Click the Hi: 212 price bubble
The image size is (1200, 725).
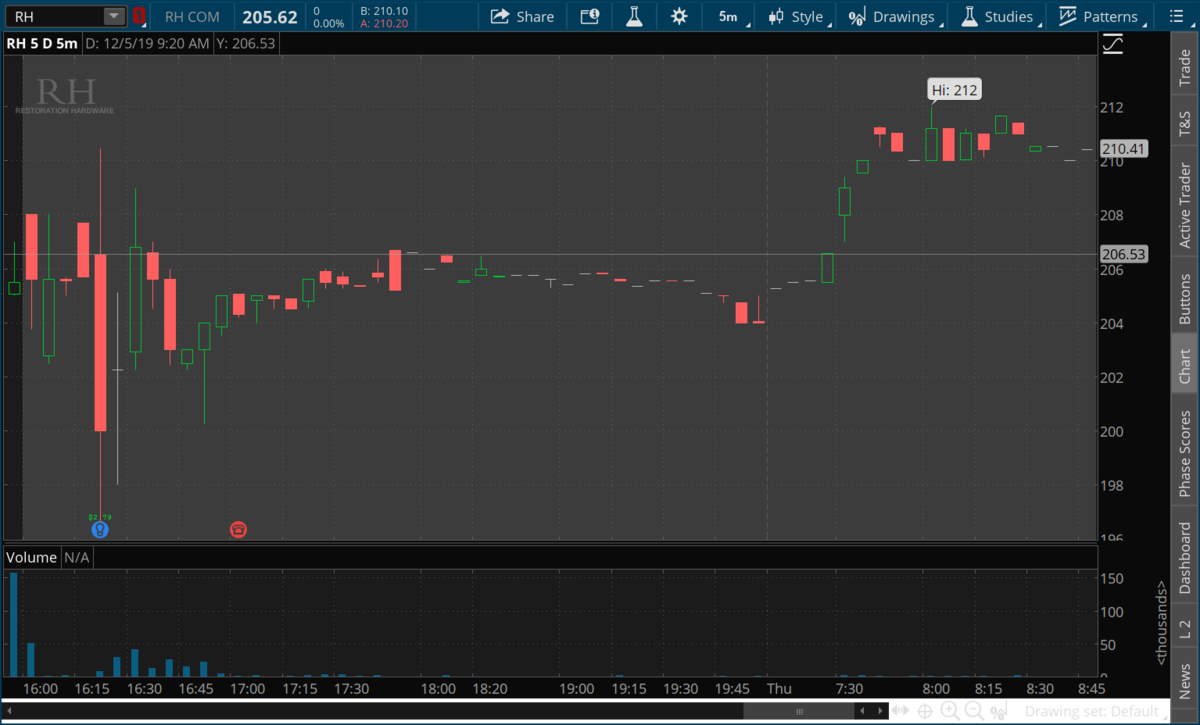954,90
